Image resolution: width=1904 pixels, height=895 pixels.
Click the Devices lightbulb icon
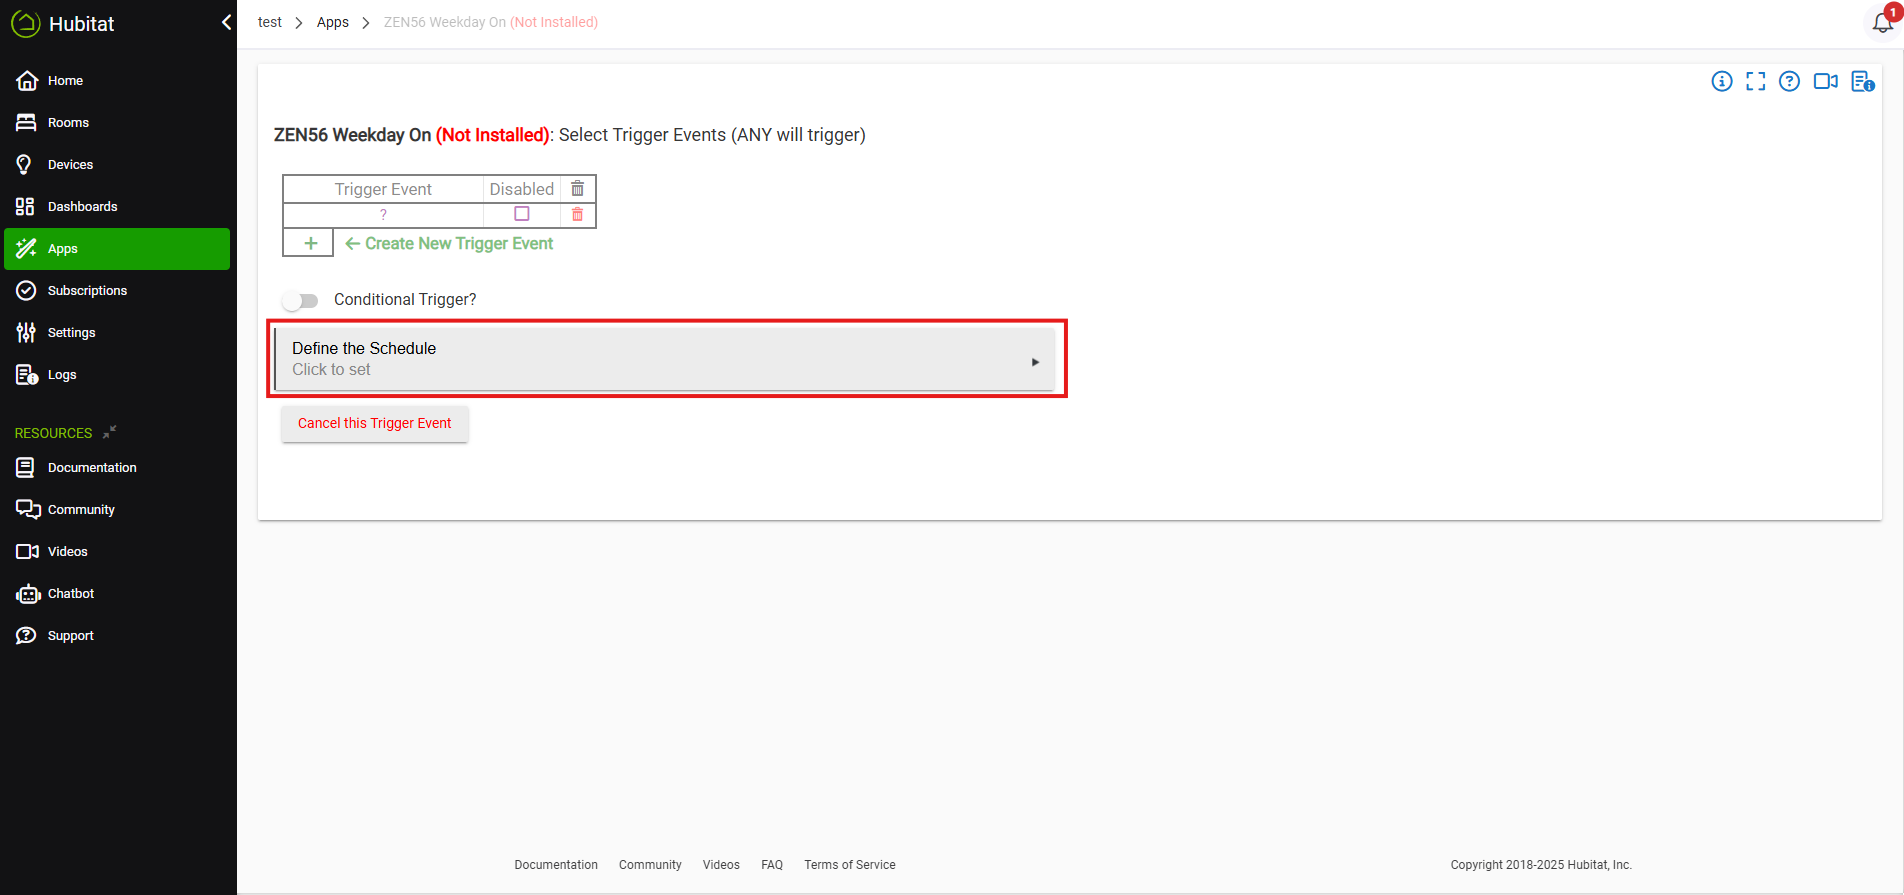(25, 165)
